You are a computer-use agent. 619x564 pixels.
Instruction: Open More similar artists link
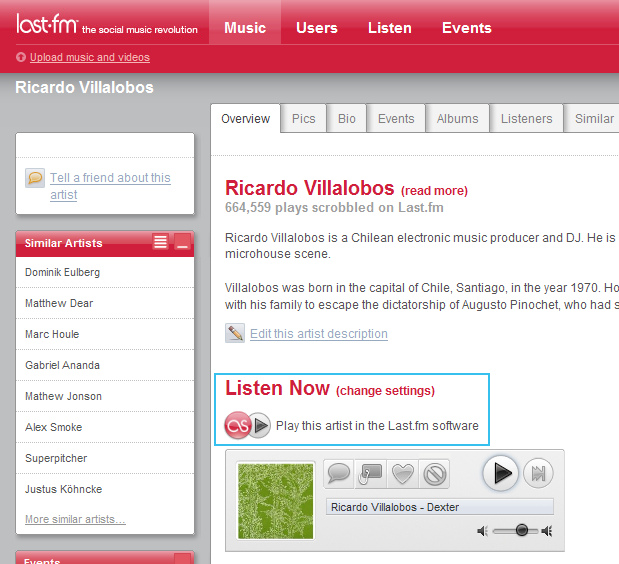(x=75, y=519)
